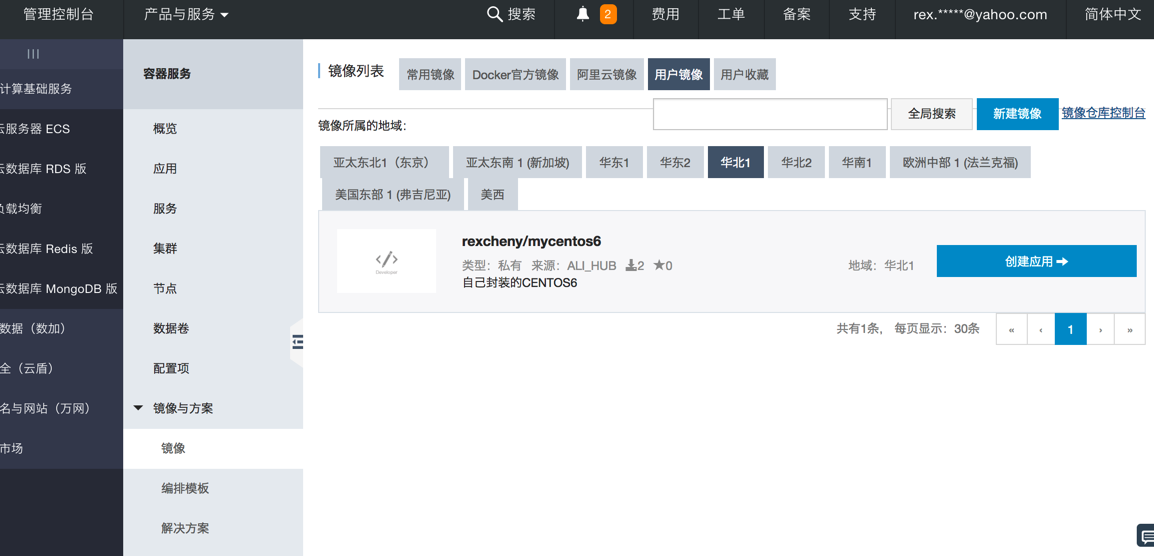Select region 亚太东南 1 (新加坡)
The width and height of the screenshot is (1154, 556).
(517, 162)
